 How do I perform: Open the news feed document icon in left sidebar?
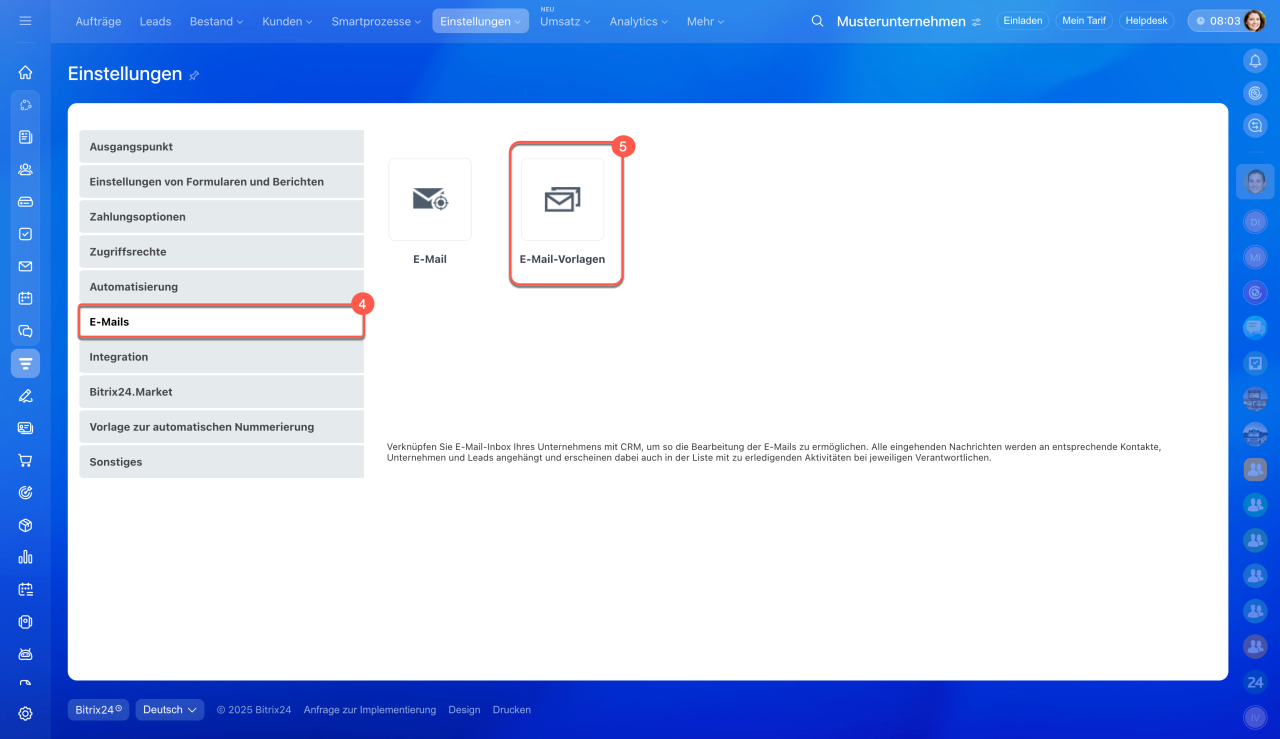(25, 137)
